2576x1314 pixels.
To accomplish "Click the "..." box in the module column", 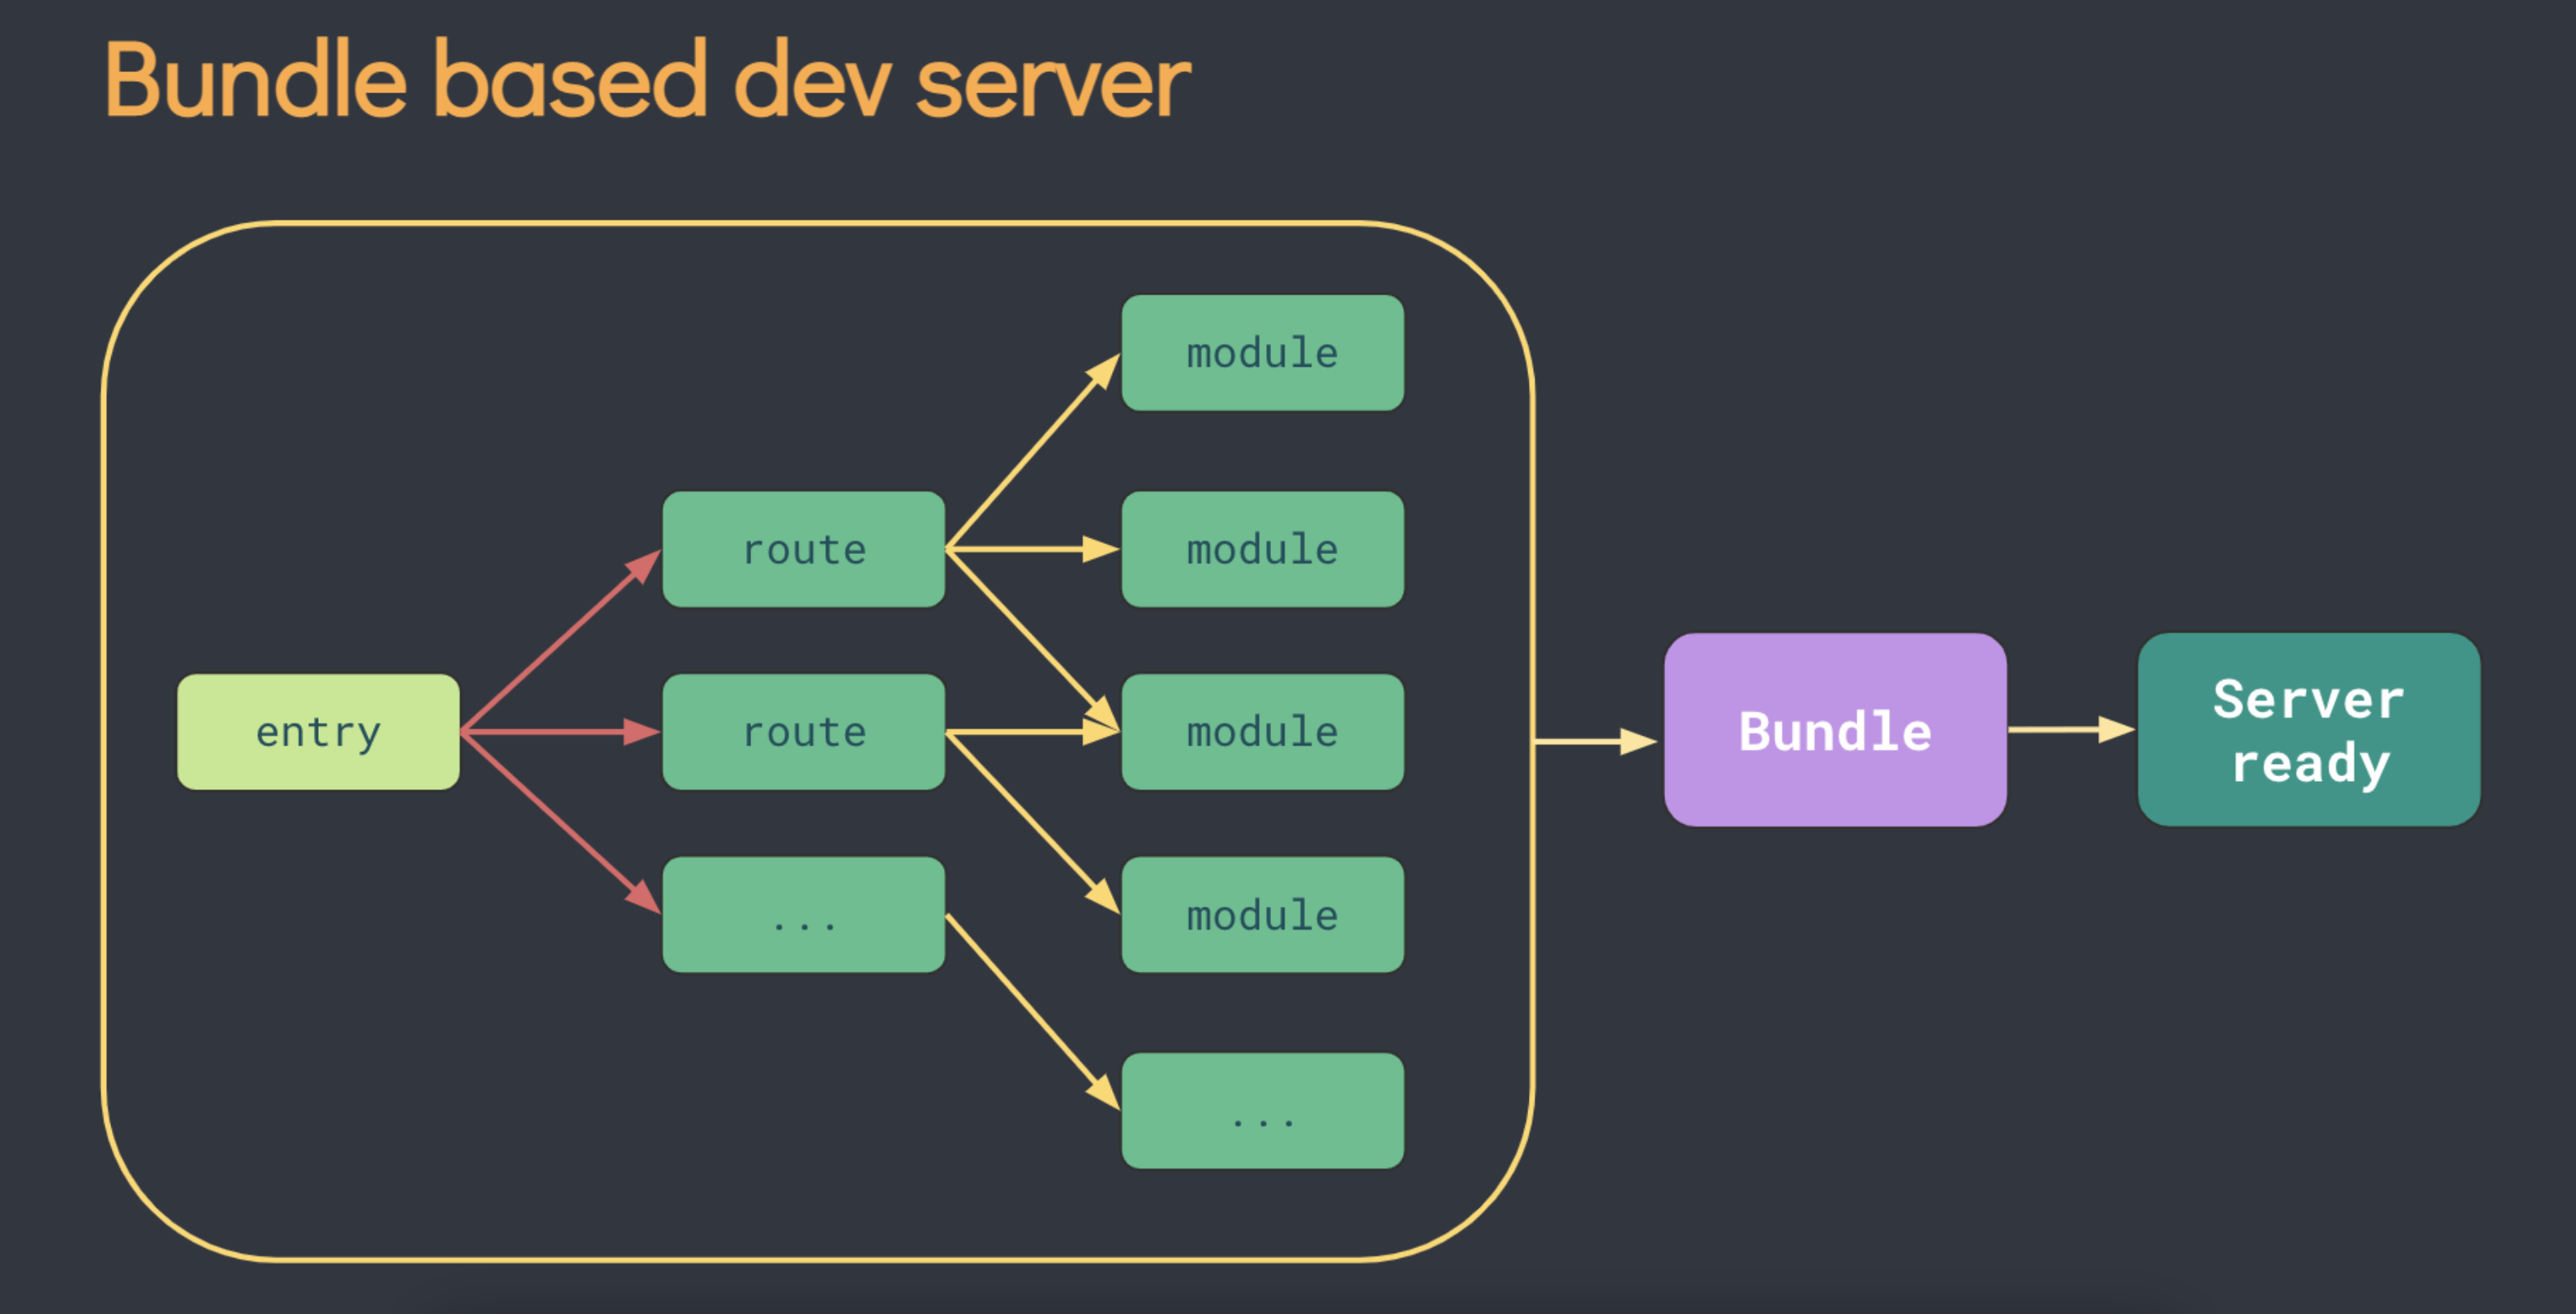I will point(1262,1111).
